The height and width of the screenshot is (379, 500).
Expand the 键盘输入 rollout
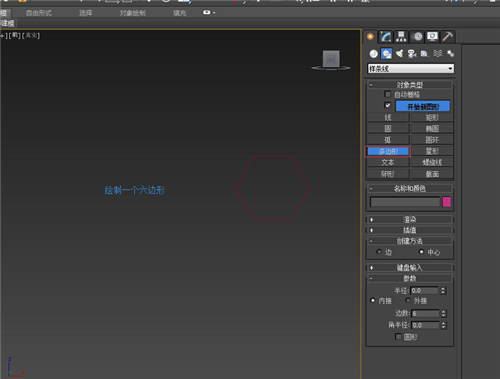tap(410, 267)
